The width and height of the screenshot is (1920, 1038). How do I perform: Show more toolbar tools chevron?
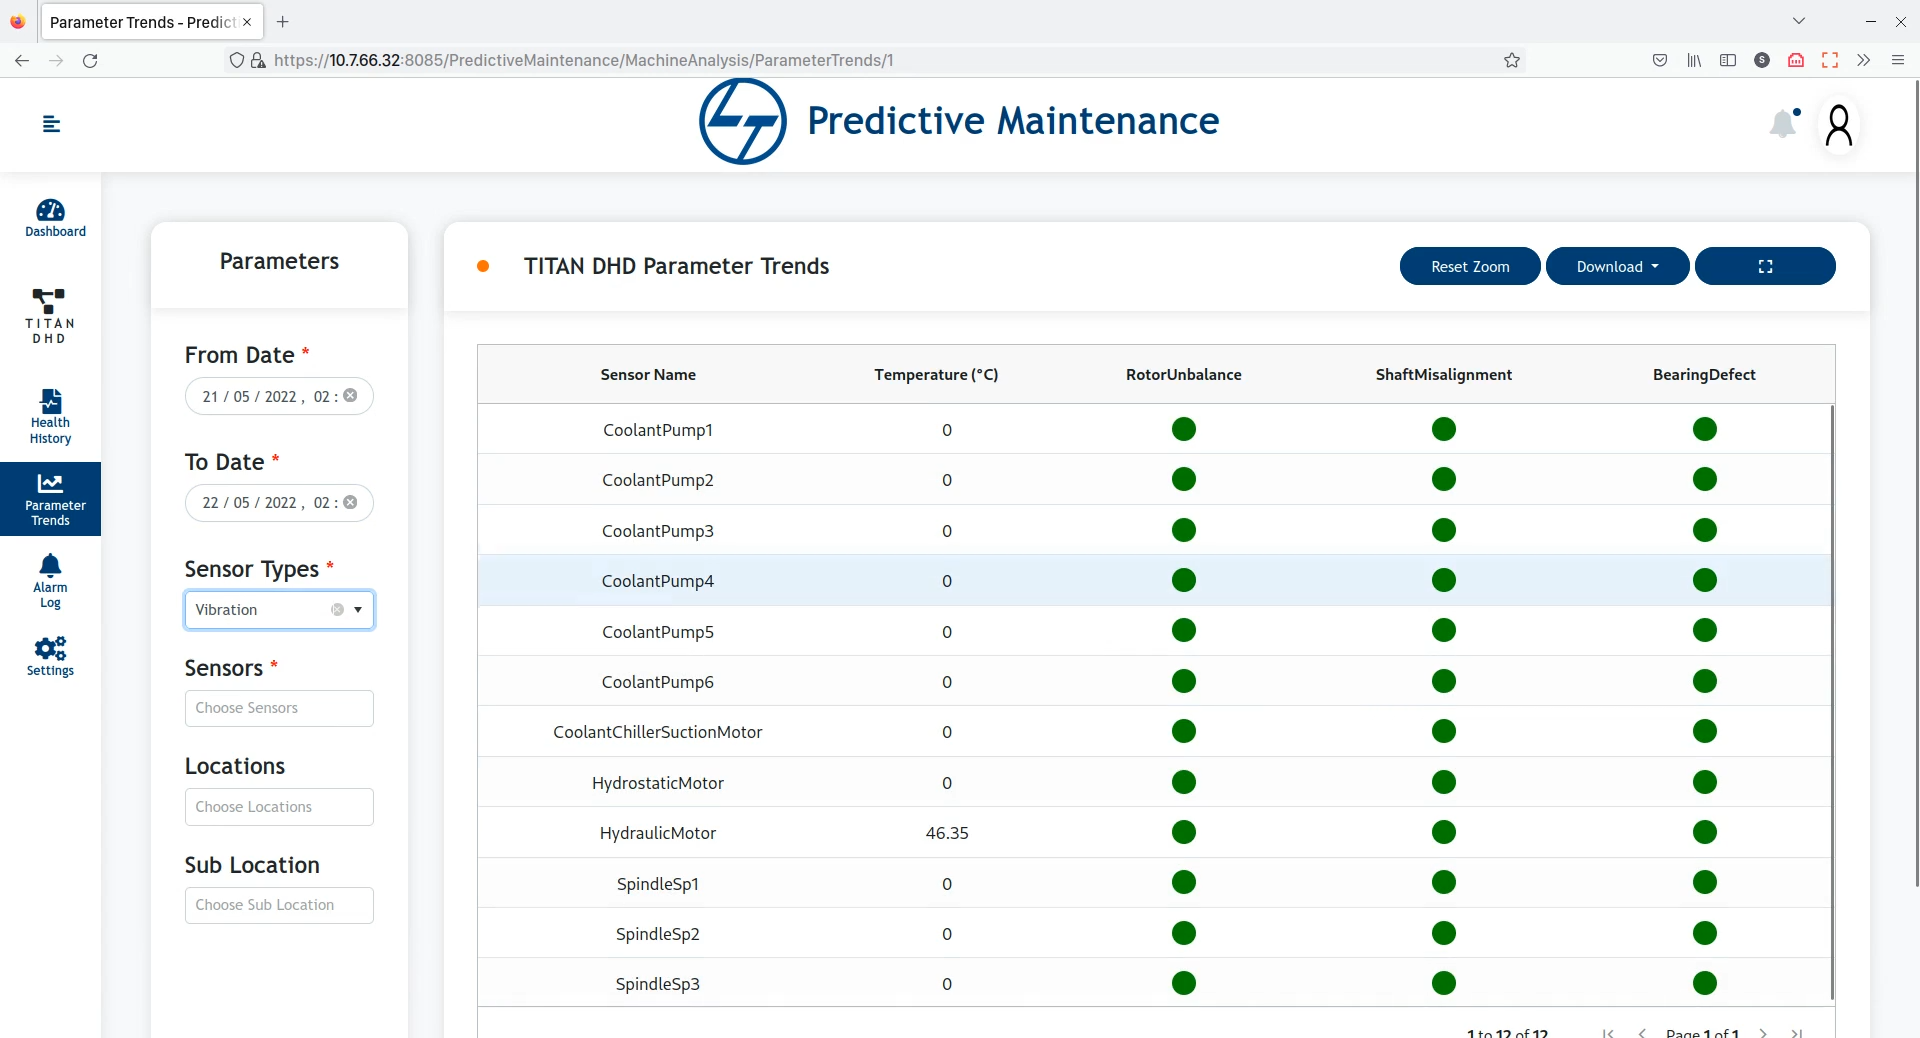1864,60
